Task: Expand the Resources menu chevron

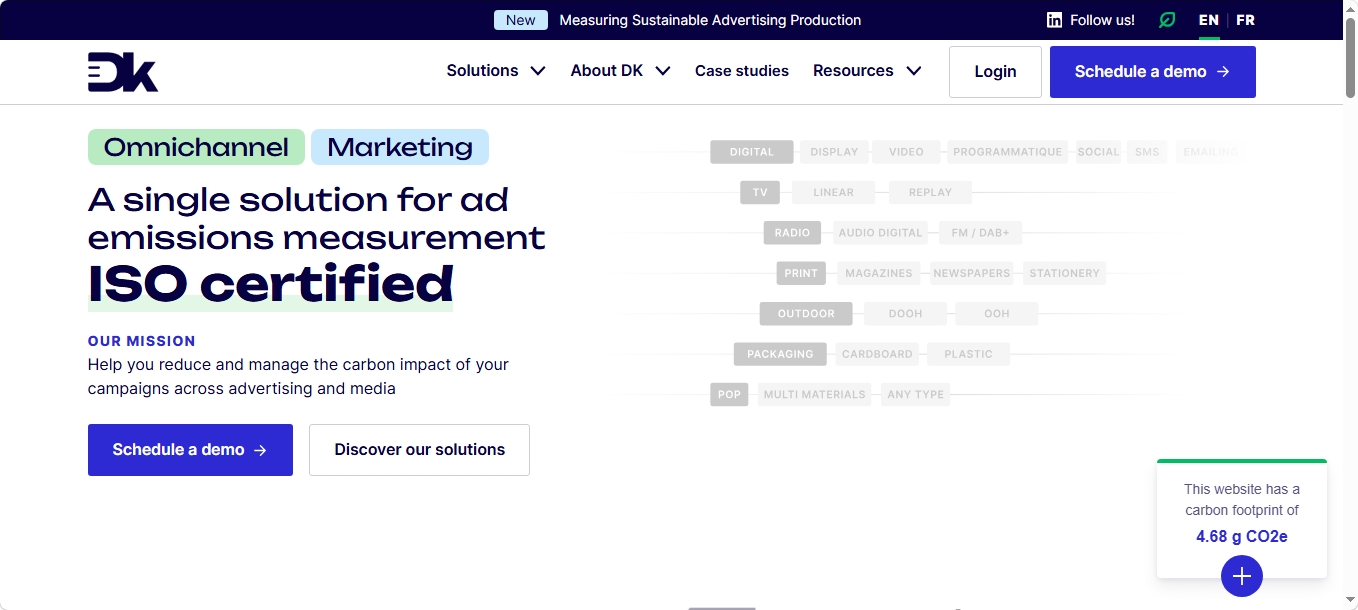Action: (x=913, y=71)
